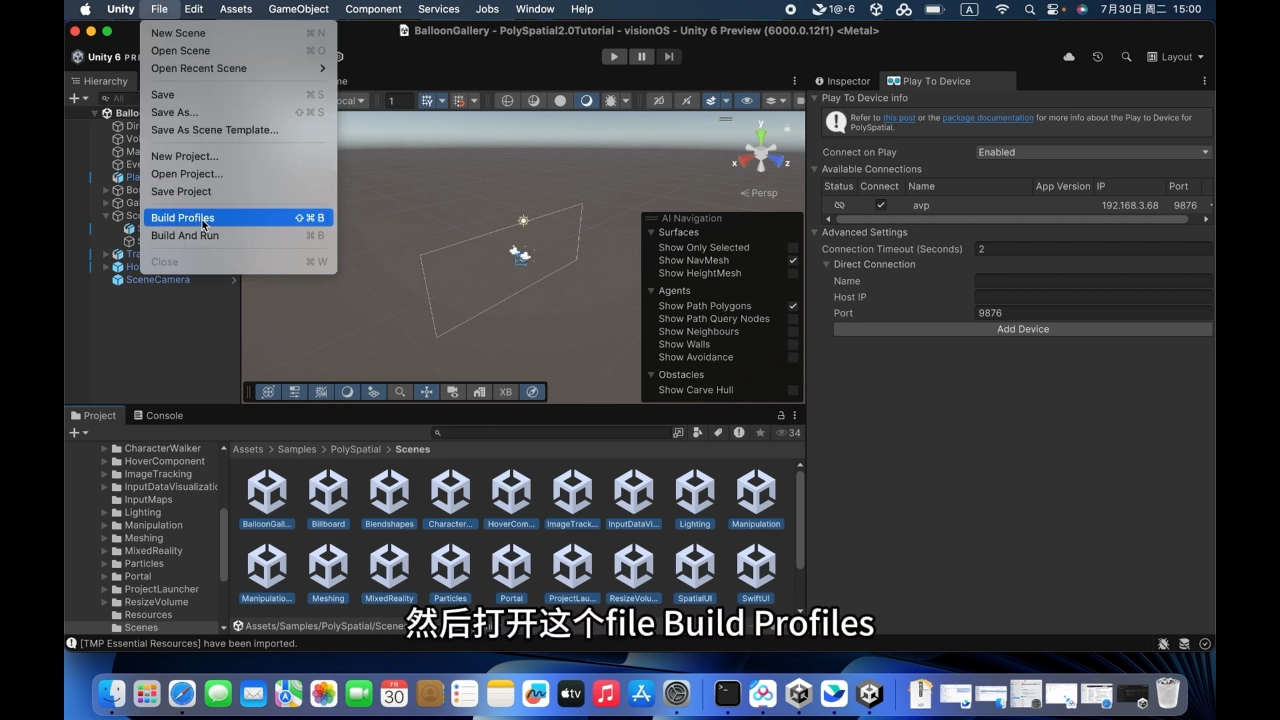Image resolution: width=1280 pixels, height=720 pixels.
Task: Collapse Direct Connection foldout
Action: 826,264
